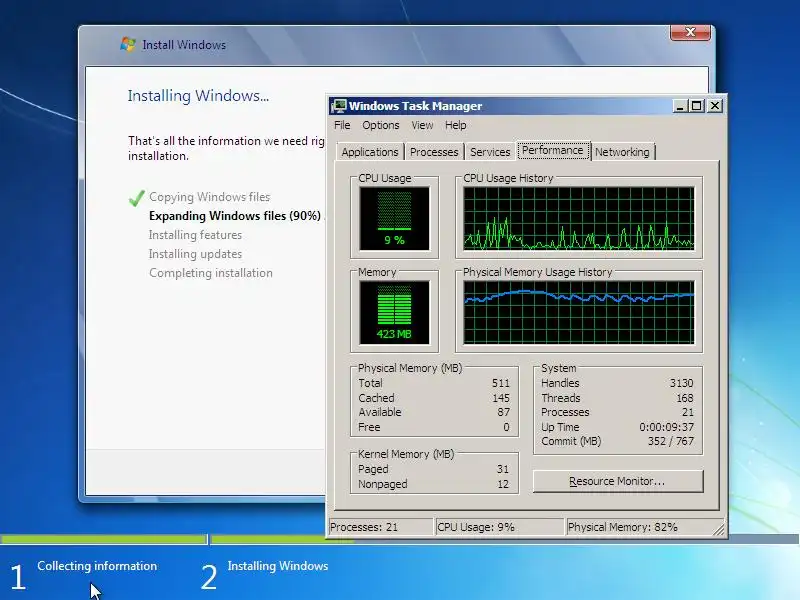
Task: Click the step 1 Collecting information label
Action: (x=97, y=566)
